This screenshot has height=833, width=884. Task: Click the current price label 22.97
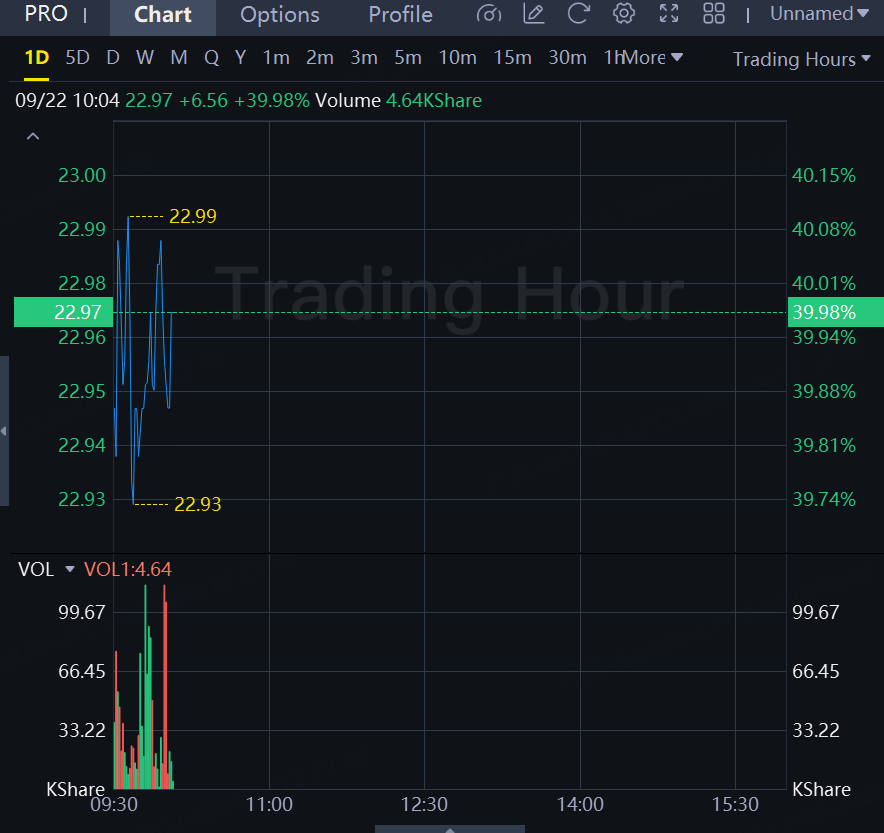pyautogui.click(x=64, y=312)
